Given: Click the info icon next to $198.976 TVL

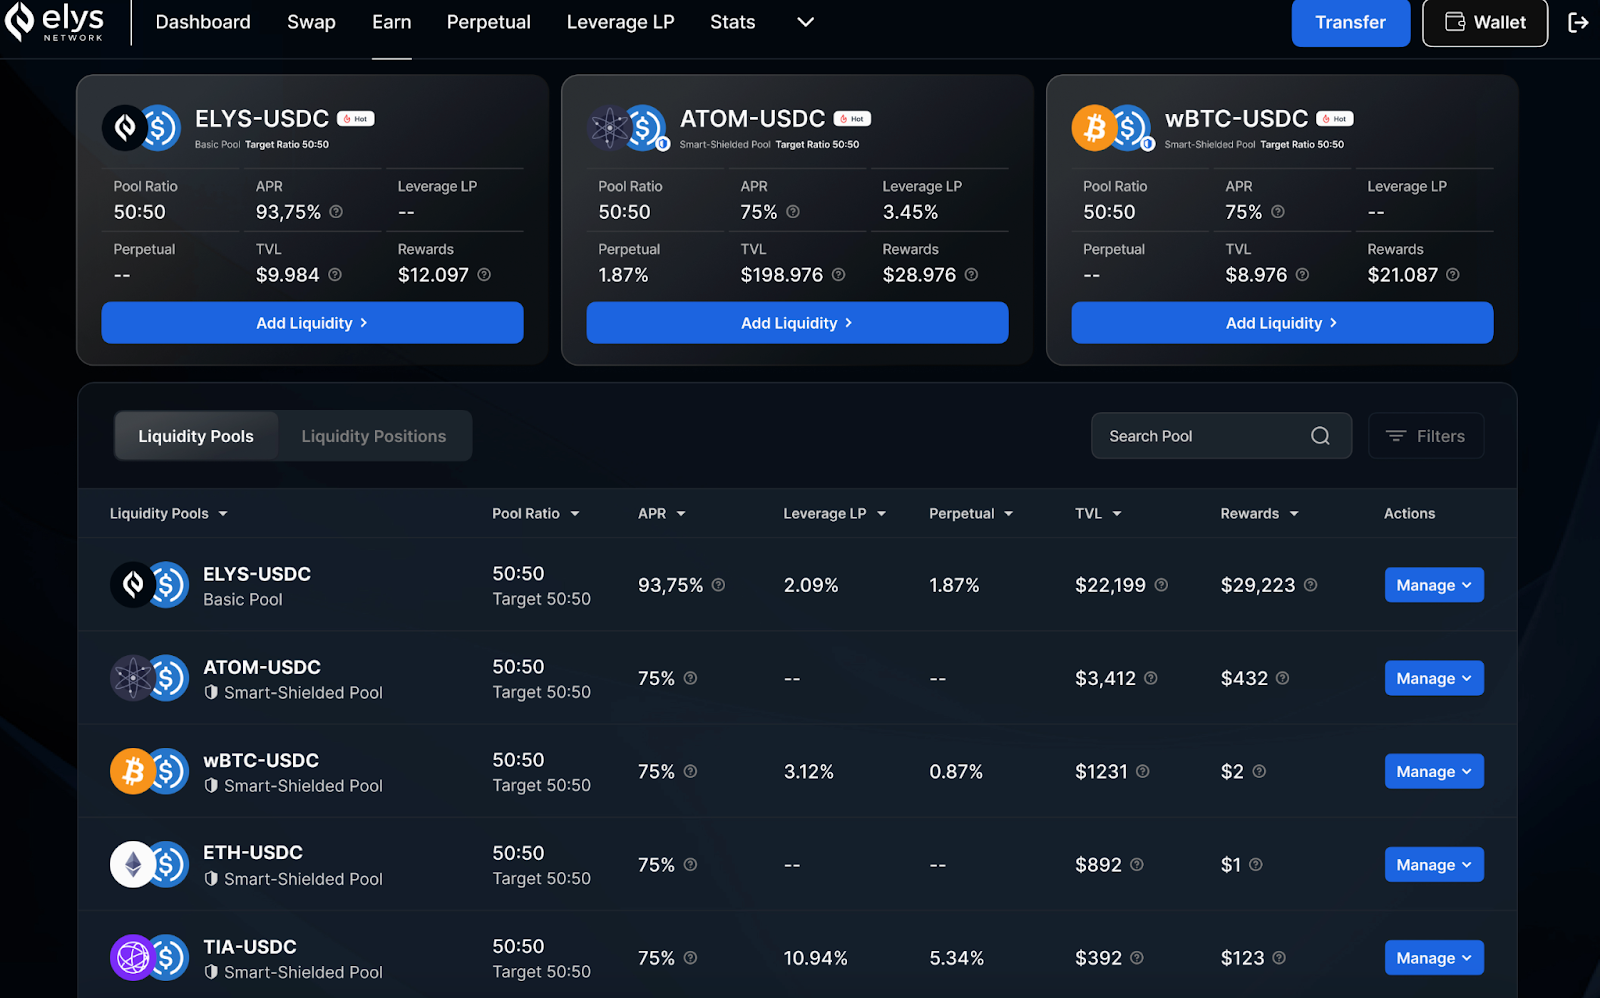Looking at the screenshot, I should pyautogui.click(x=838, y=275).
